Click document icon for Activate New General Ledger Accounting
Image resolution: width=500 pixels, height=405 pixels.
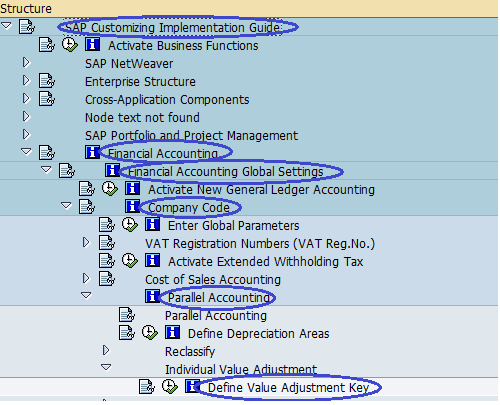point(87,189)
